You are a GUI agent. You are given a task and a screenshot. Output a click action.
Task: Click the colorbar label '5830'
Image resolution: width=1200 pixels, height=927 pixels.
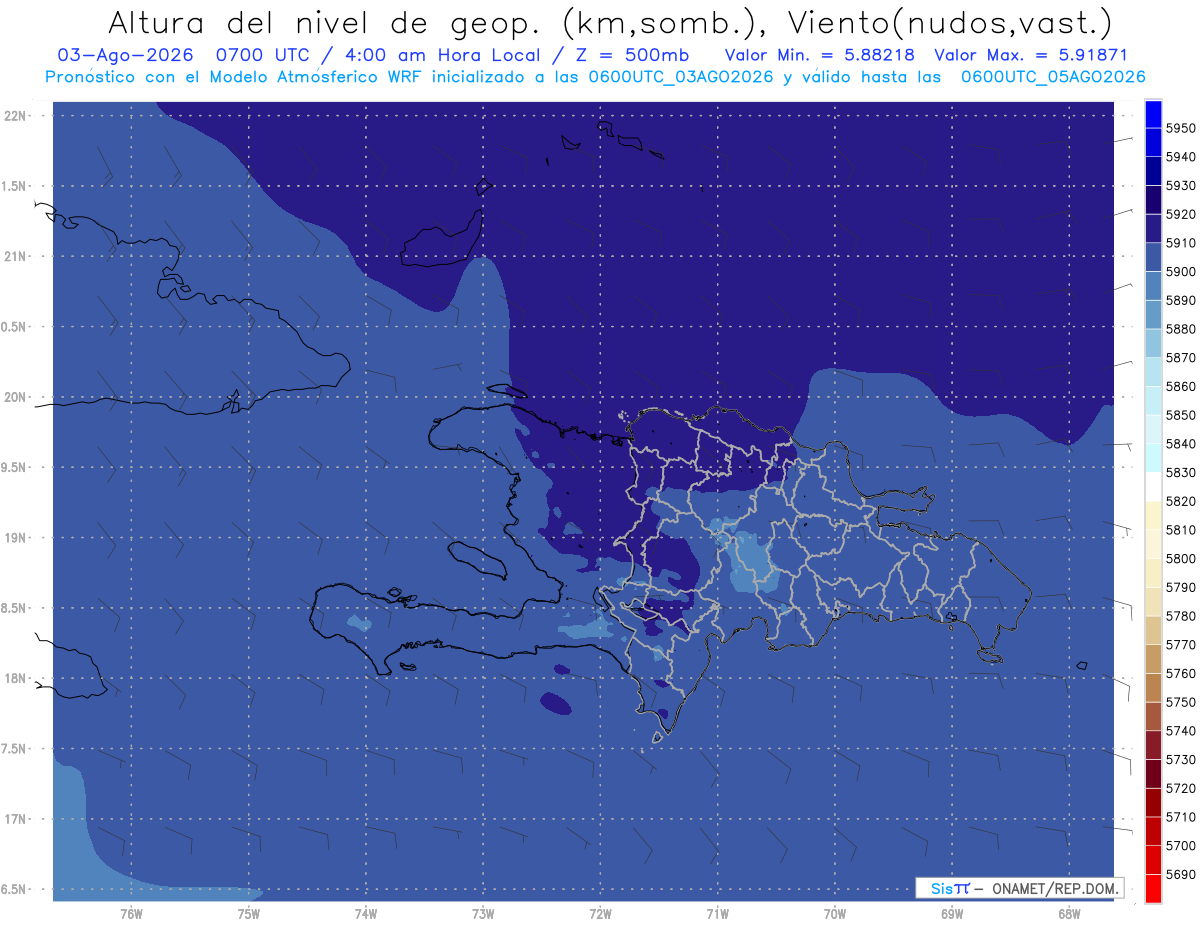coord(1180,472)
